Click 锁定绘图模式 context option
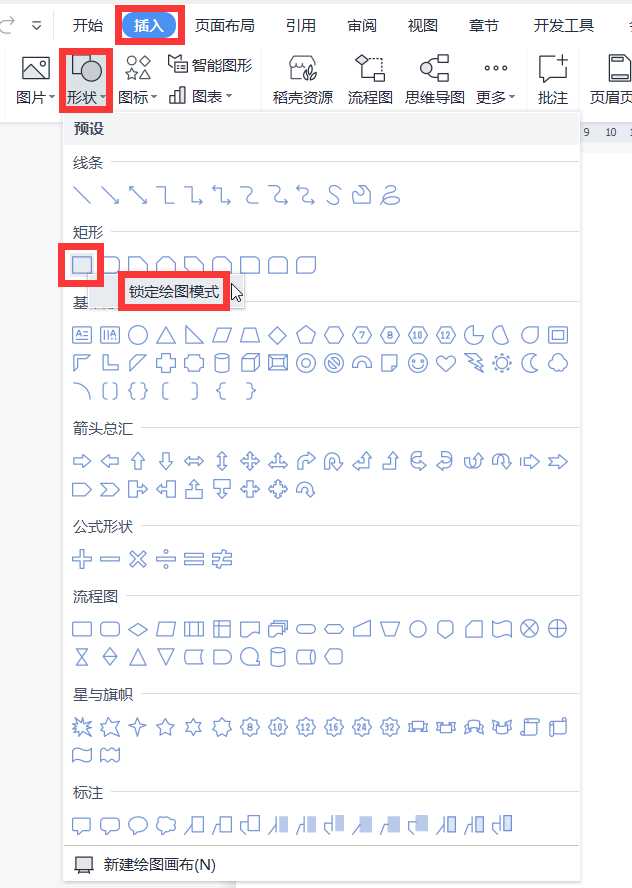This screenshot has width=632, height=888. (x=174, y=292)
